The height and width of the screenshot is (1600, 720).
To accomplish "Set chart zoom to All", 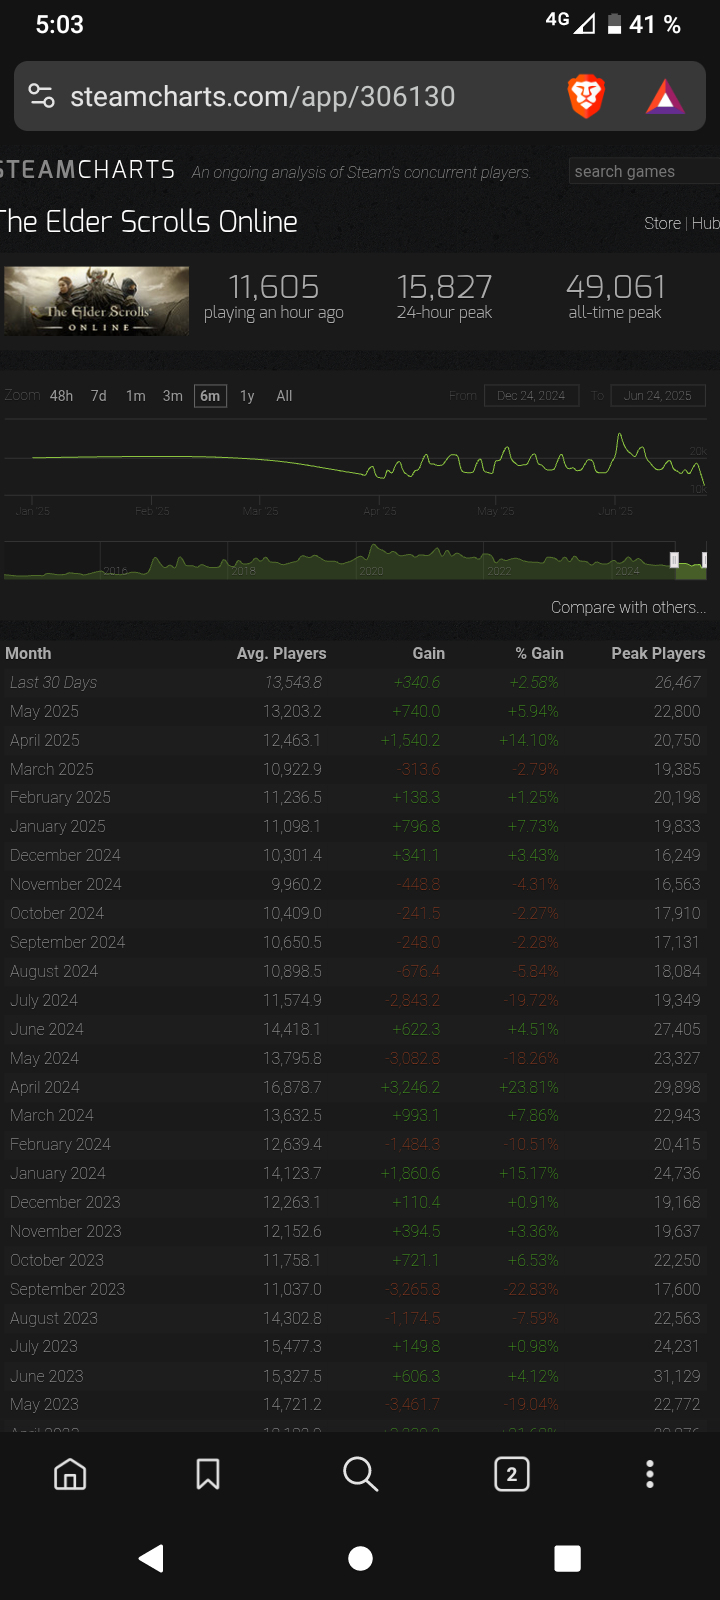I will (284, 396).
